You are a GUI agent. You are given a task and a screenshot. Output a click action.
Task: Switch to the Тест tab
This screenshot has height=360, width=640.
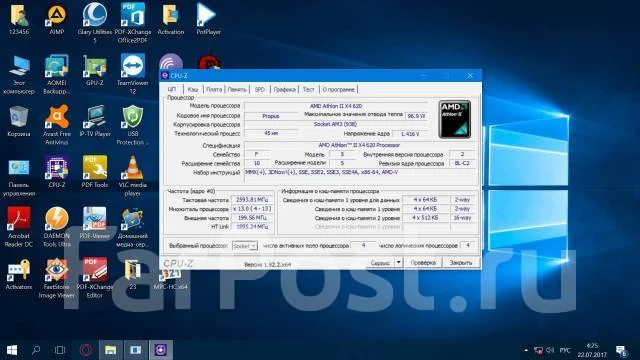coord(309,89)
